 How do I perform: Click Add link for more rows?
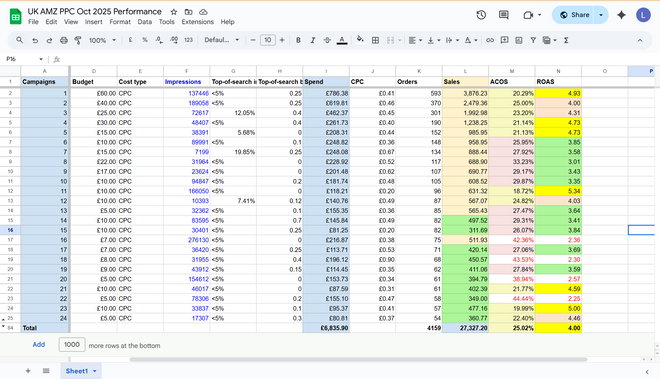[x=39, y=344]
